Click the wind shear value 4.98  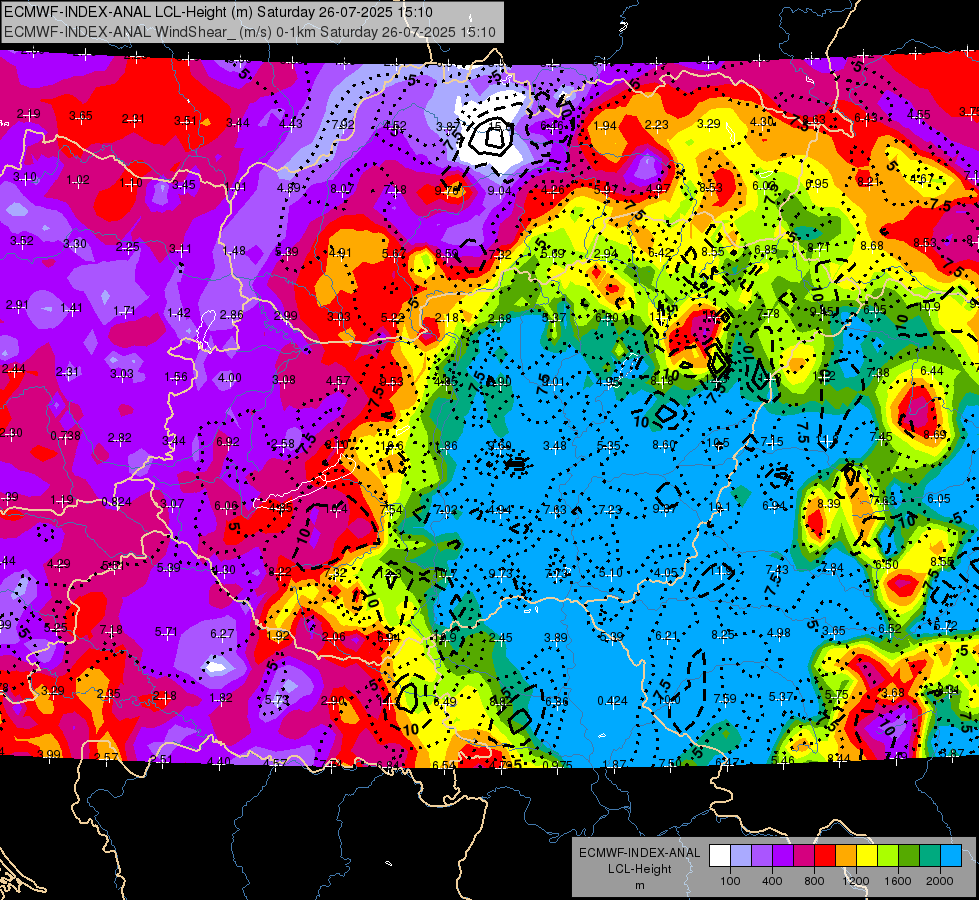click(779, 633)
